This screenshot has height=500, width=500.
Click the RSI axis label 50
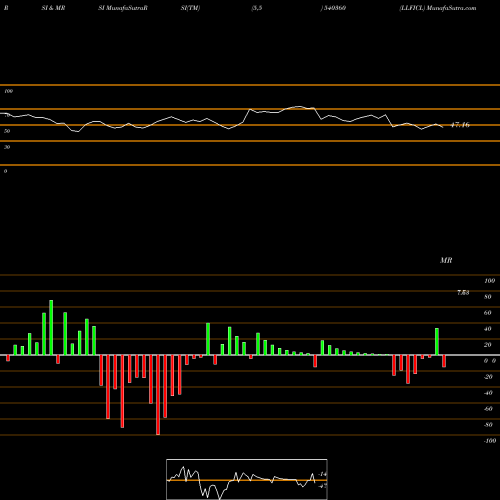click(7, 131)
